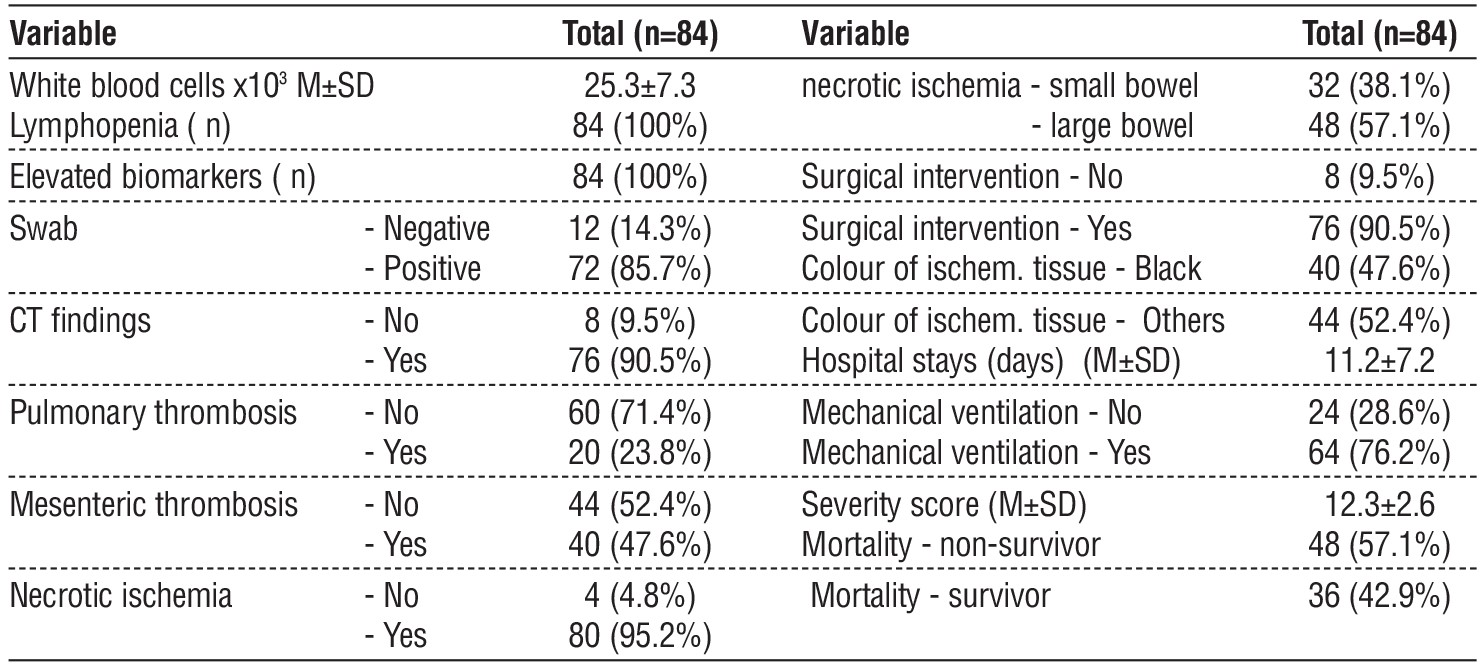
Task: Select the left Total (n=84) header
Action: tap(642, 34)
